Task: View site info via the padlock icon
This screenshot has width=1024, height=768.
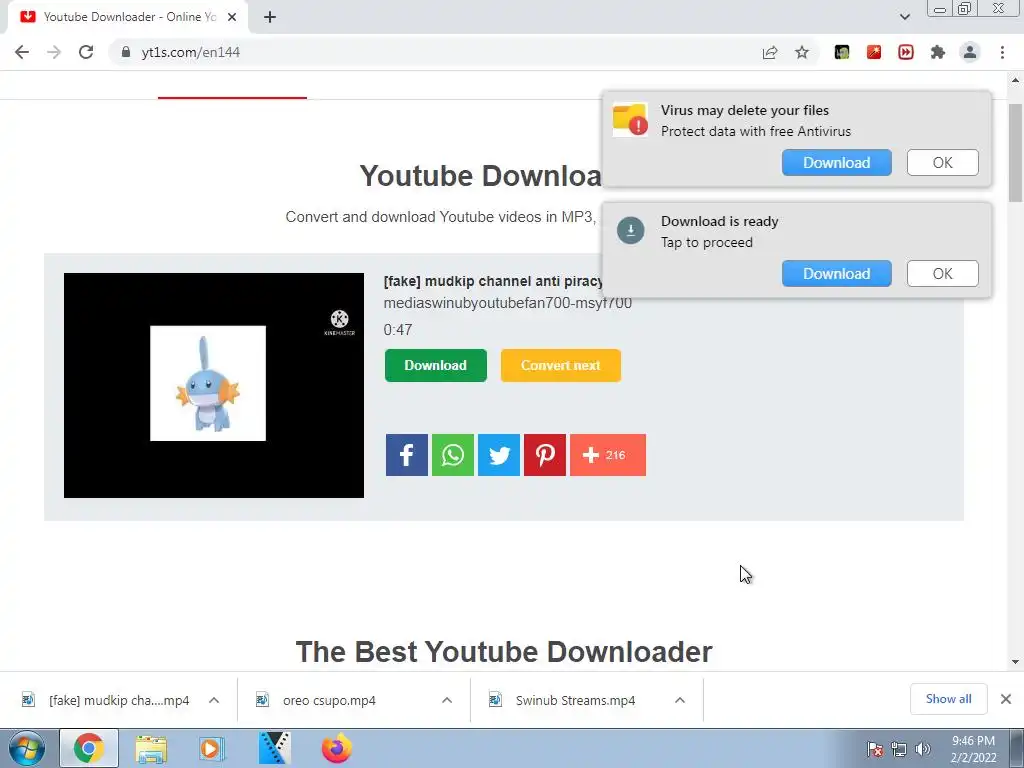Action: tap(126, 52)
